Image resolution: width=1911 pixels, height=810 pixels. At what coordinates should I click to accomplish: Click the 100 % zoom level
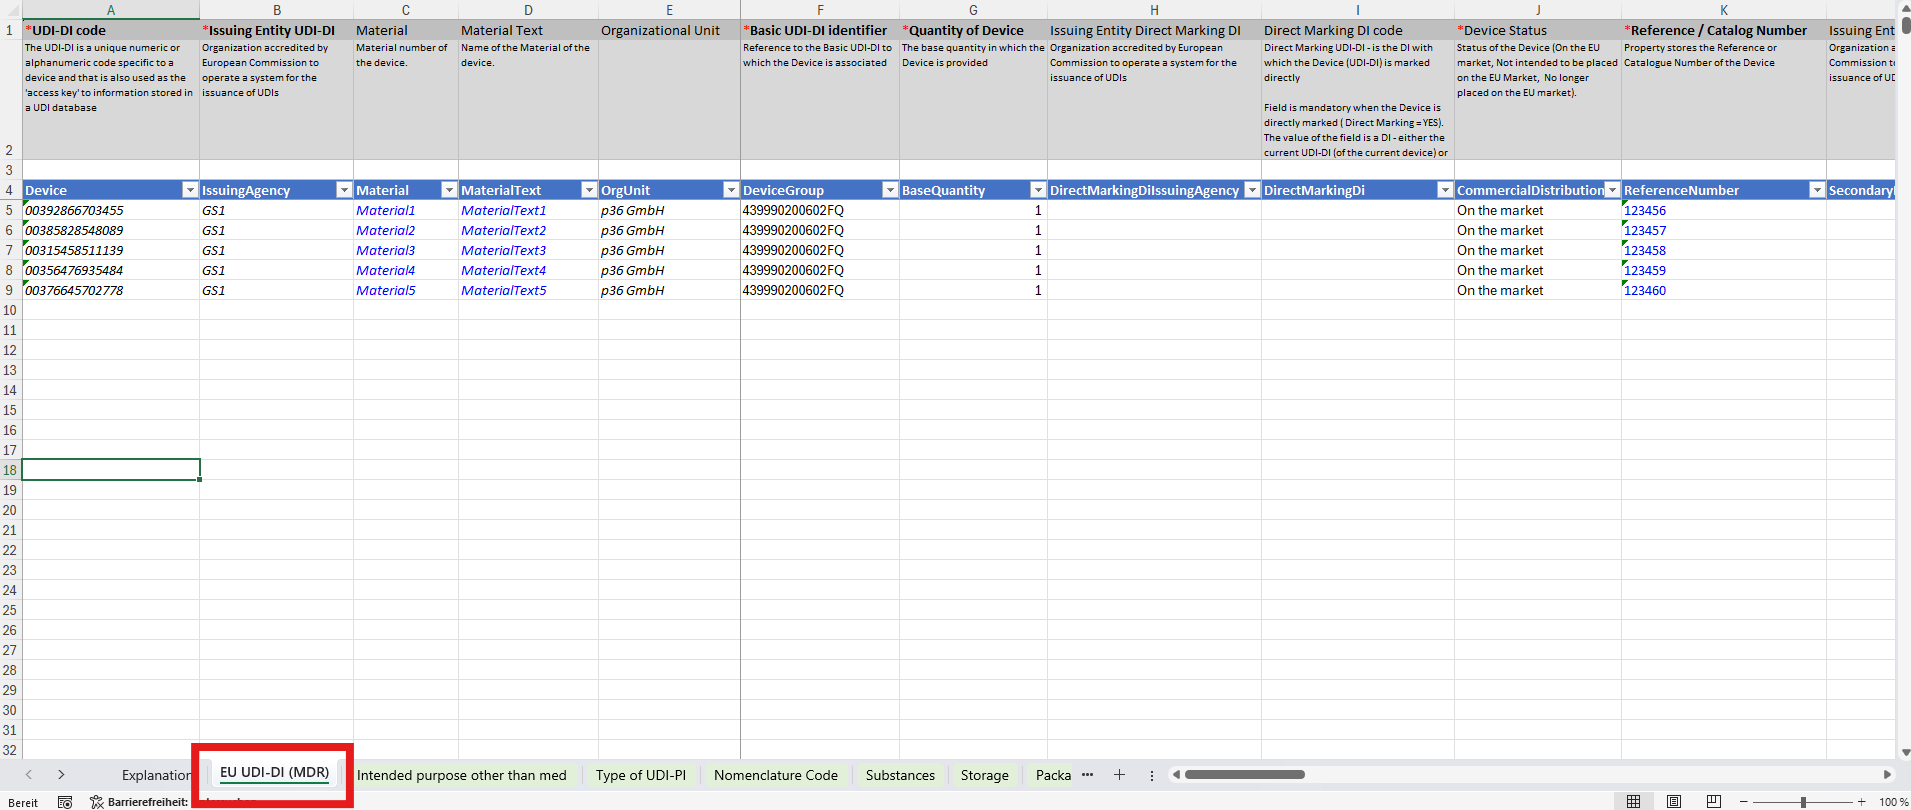click(1893, 802)
